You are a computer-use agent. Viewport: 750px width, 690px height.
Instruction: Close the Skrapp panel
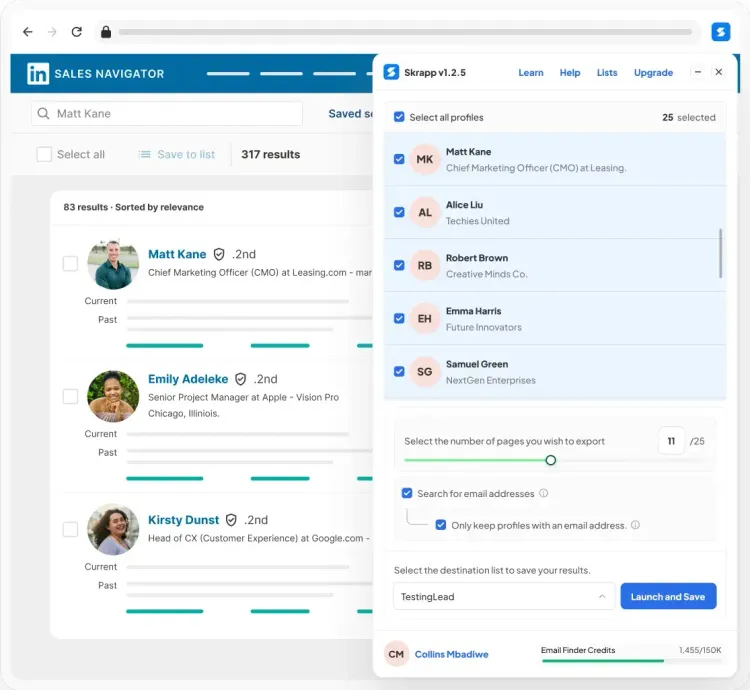point(718,72)
